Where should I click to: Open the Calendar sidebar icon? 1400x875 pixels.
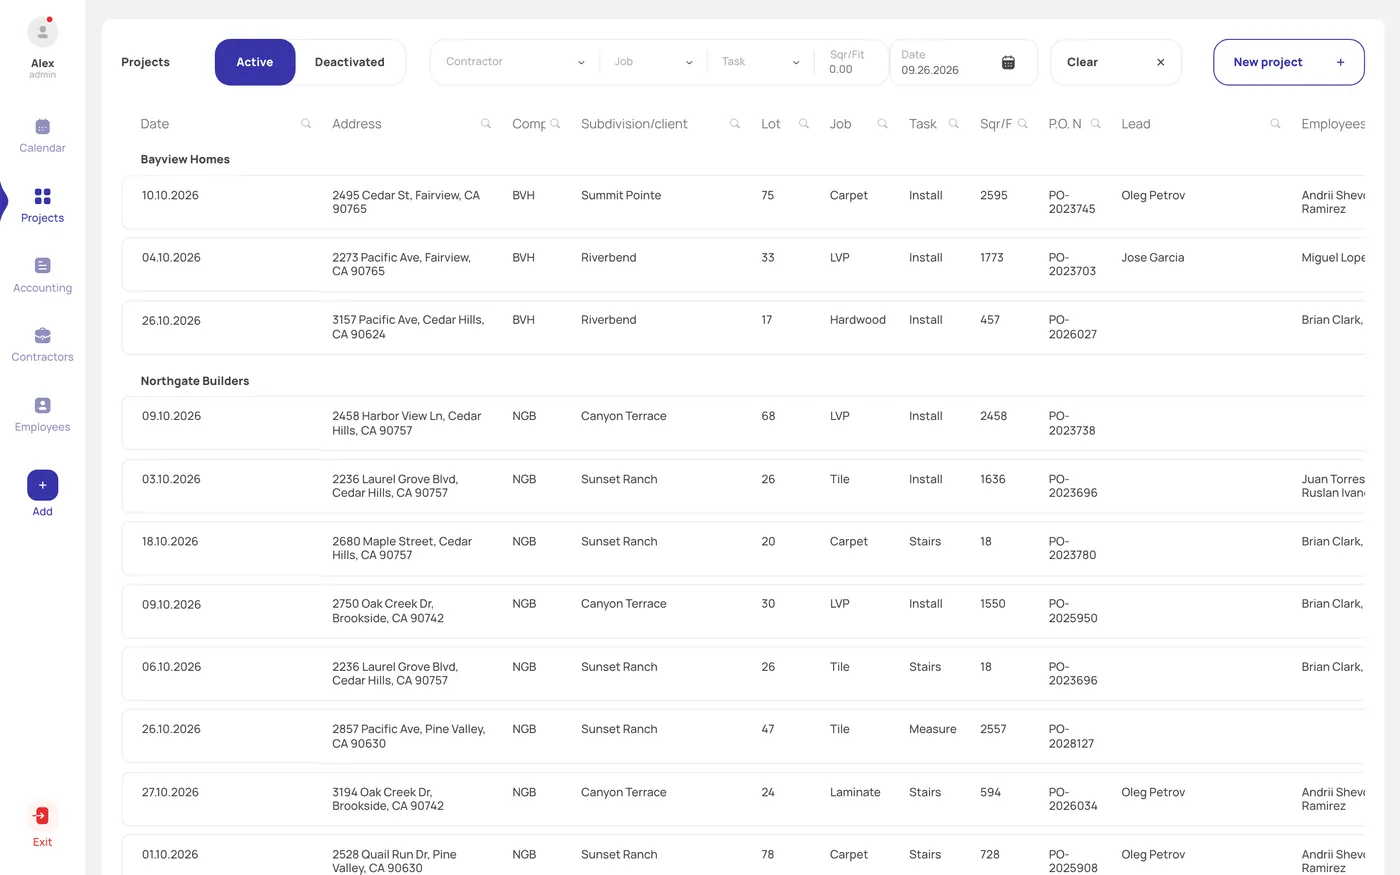[x=42, y=127]
